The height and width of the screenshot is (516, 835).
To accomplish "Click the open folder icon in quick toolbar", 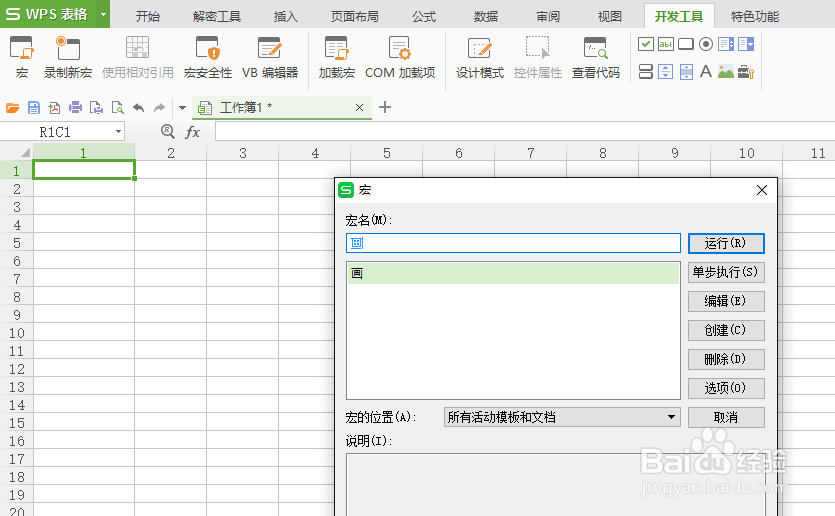I will (x=13, y=108).
